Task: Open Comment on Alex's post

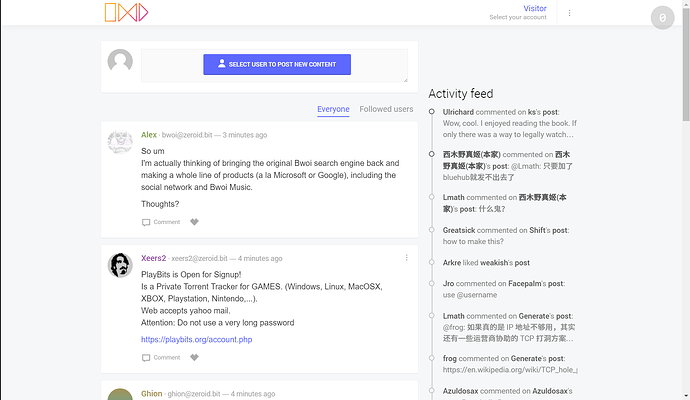Action: coord(161,222)
